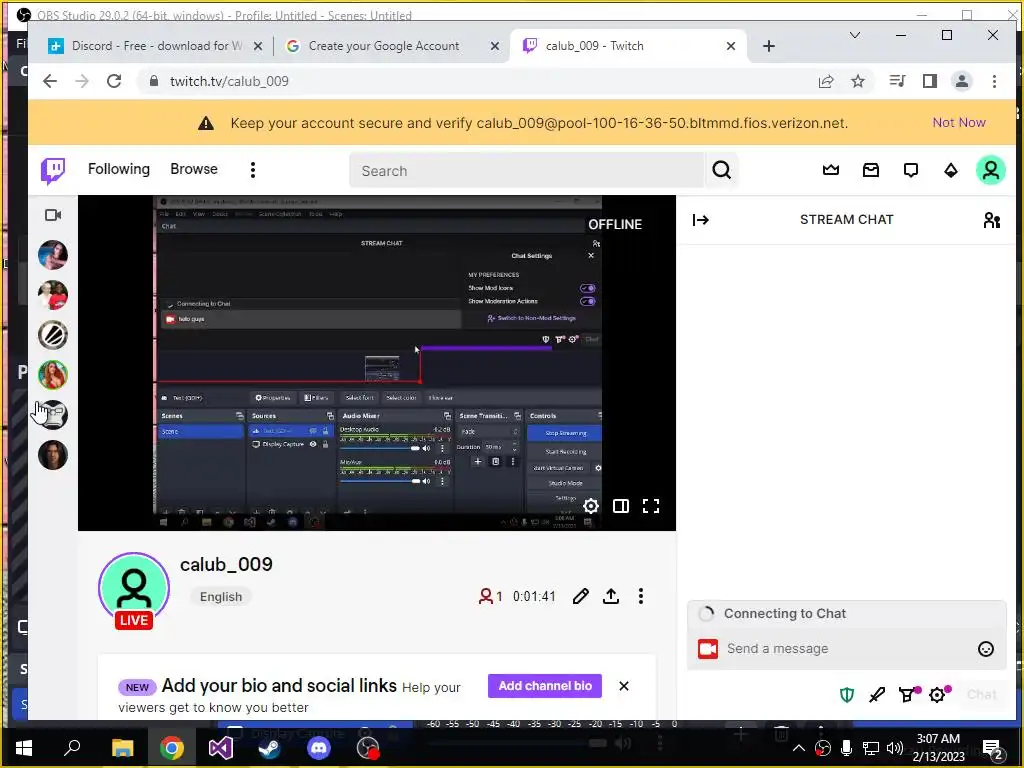Image resolution: width=1024 pixels, height=768 pixels.
Task: Bookmark this page with star icon
Action: 858,81
